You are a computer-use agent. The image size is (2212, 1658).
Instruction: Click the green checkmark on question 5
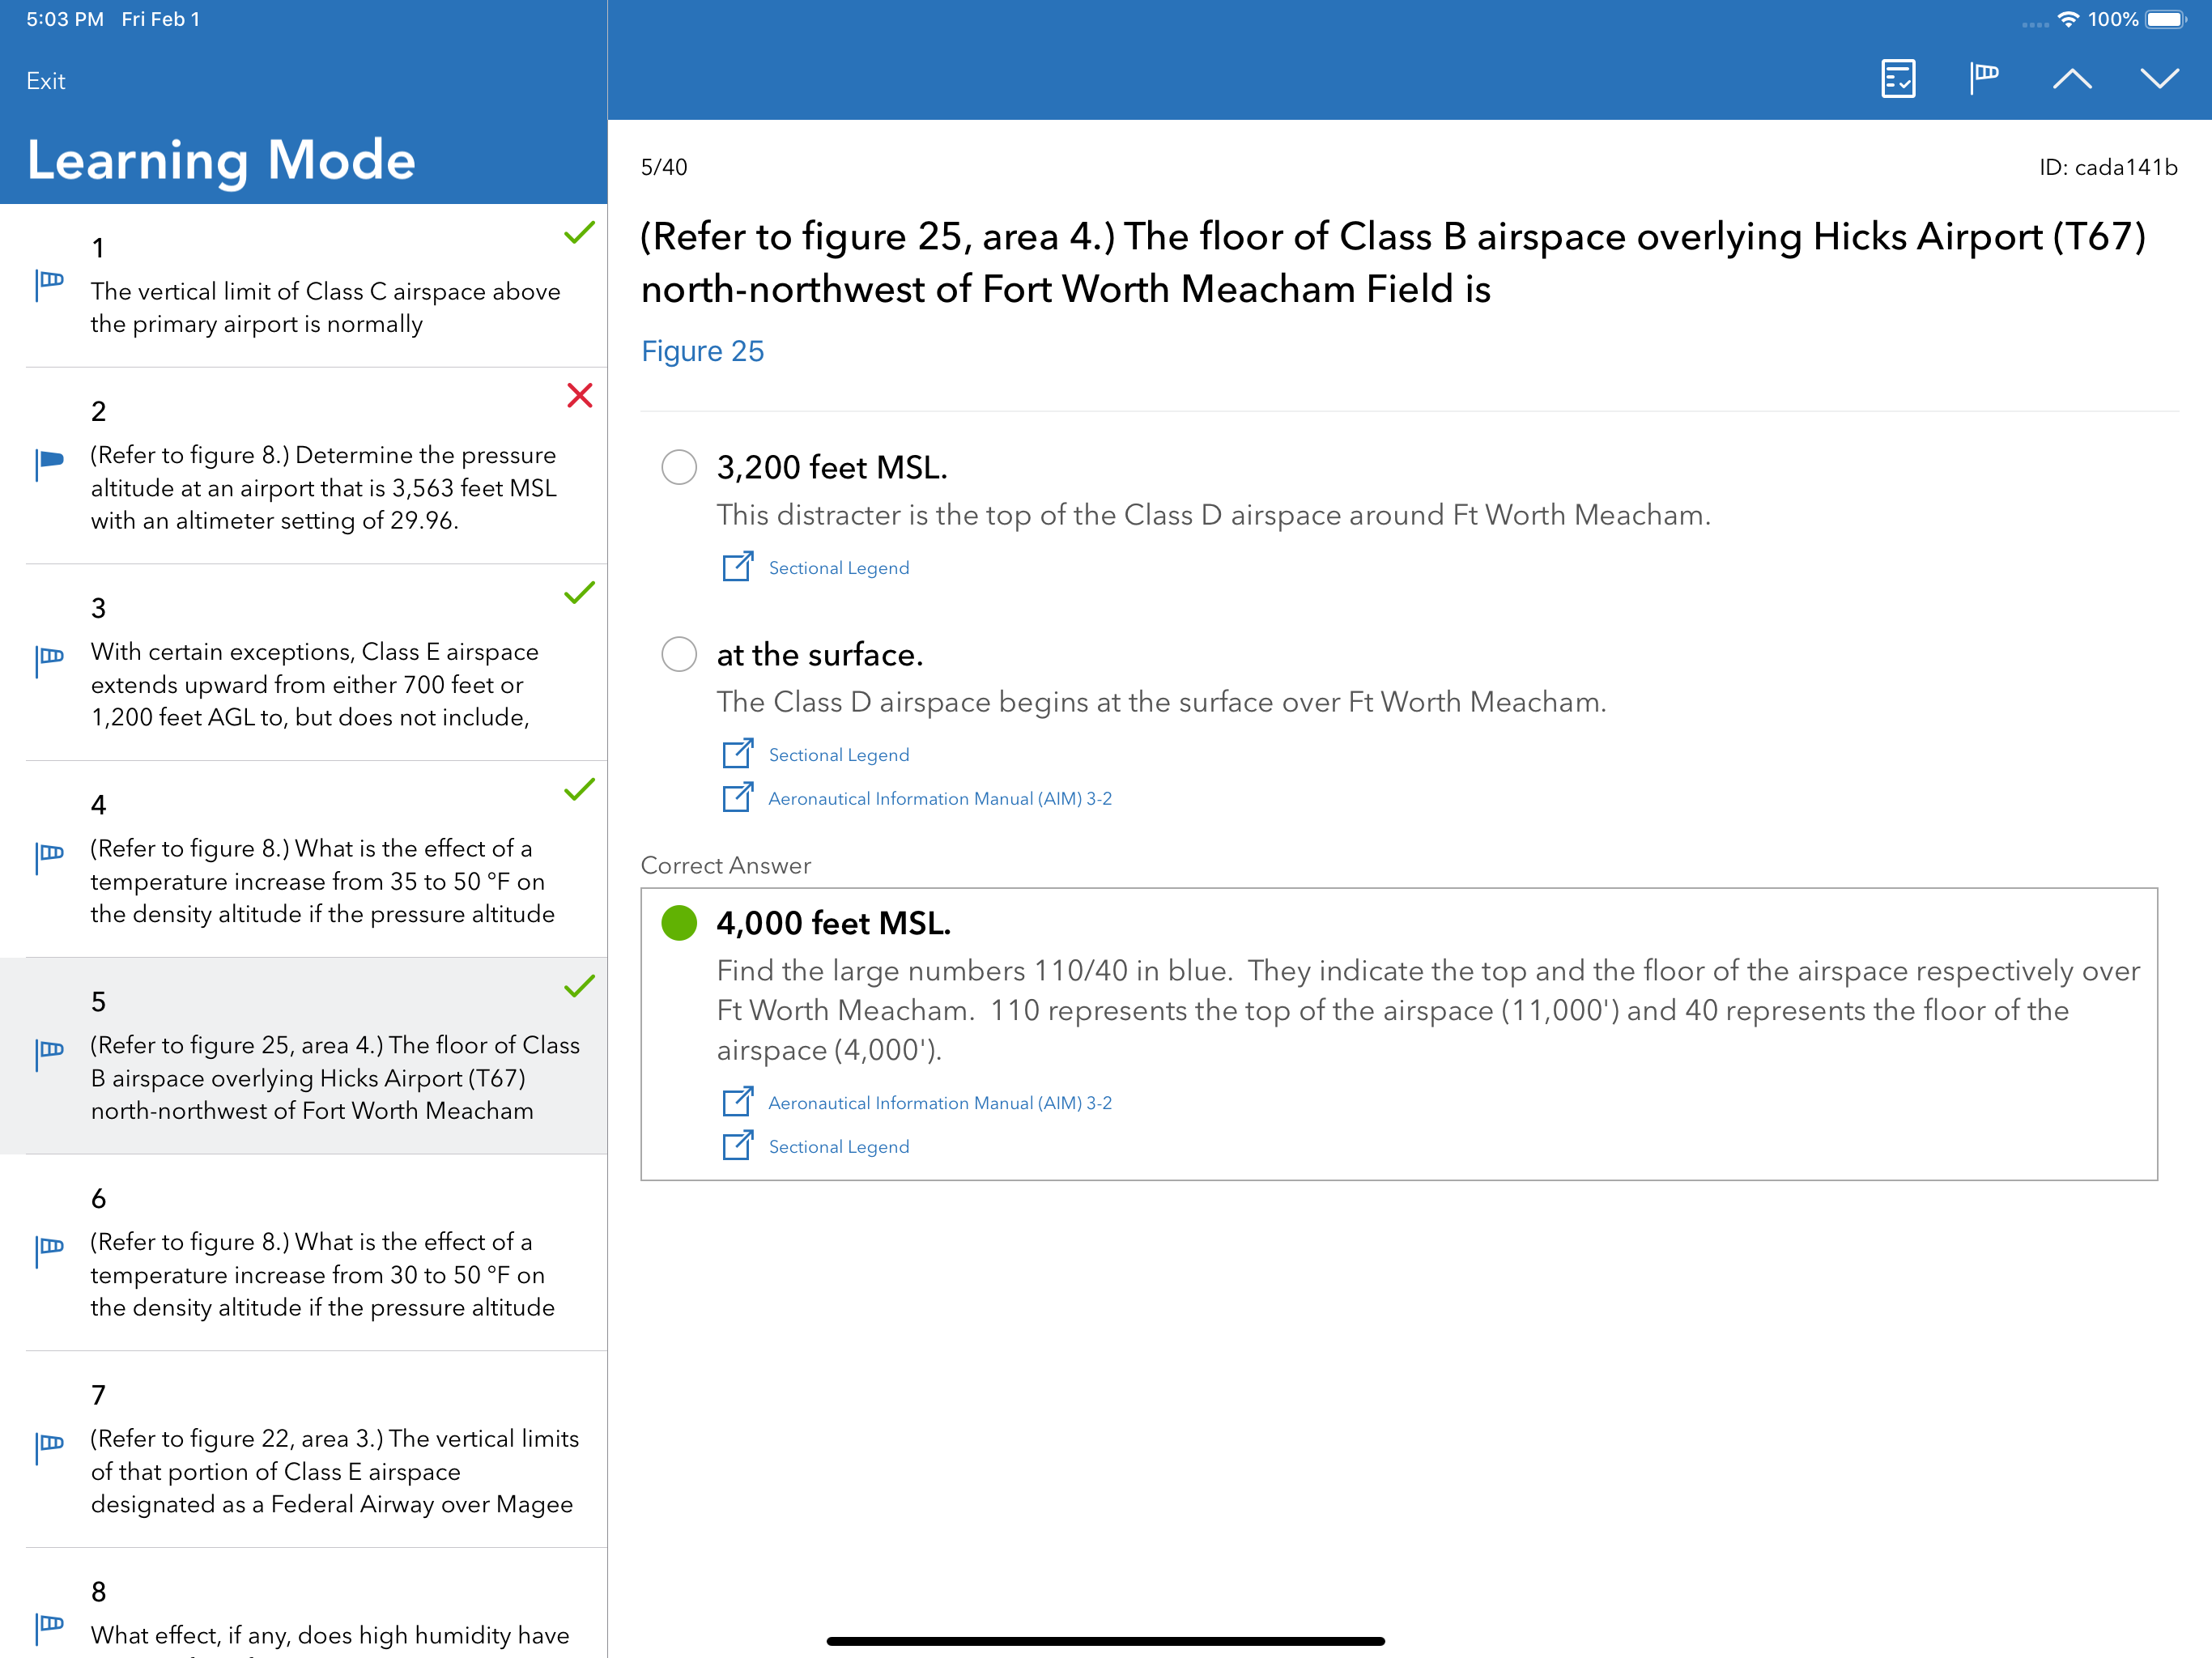[579, 987]
